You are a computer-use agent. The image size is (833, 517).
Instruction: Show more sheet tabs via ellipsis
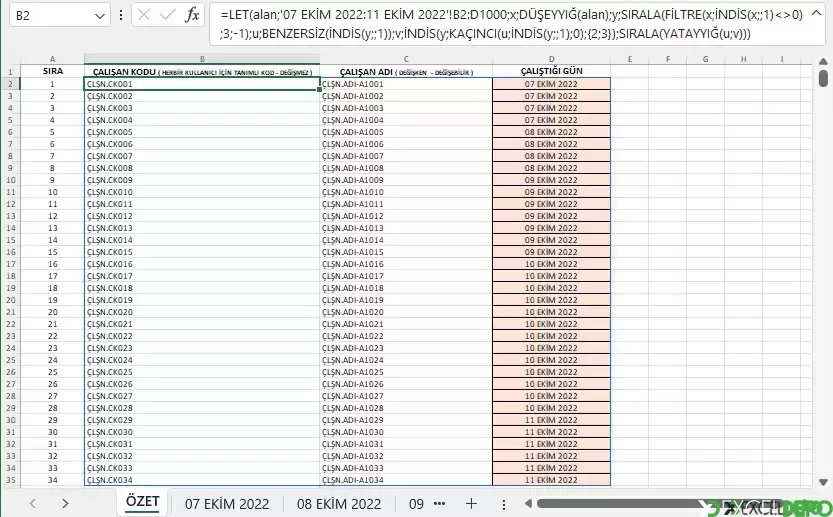pos(439,503)
